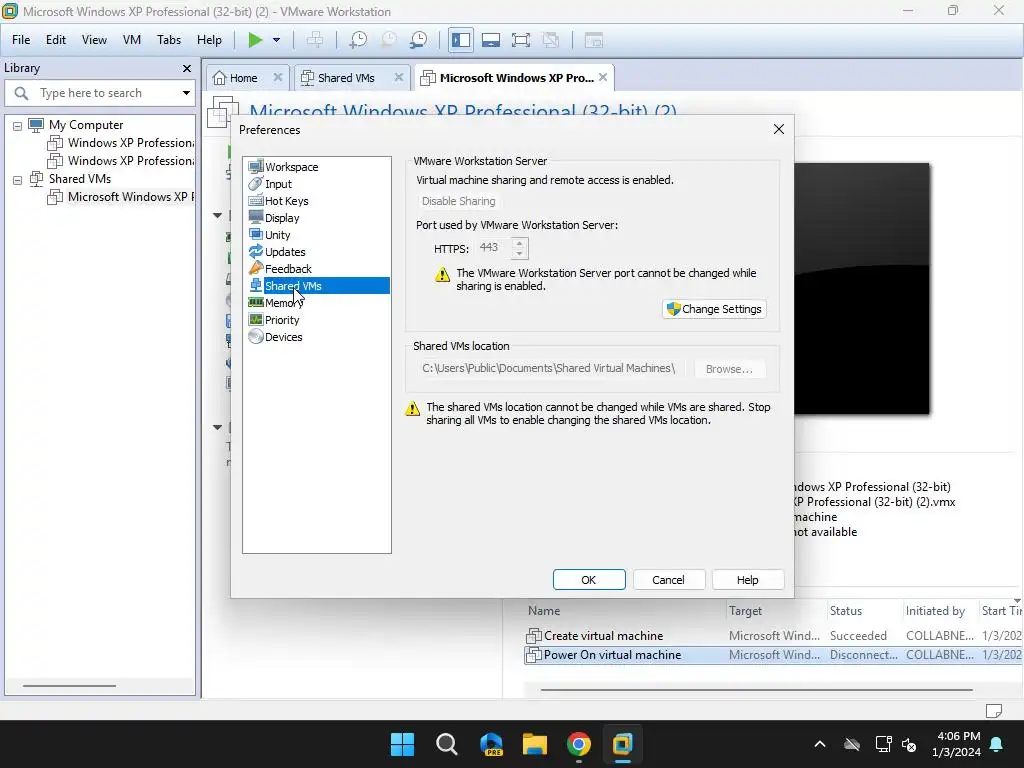Select Create virtual machine task row
The height and width of the screenshot is (768, 1024).
point(773,635)
